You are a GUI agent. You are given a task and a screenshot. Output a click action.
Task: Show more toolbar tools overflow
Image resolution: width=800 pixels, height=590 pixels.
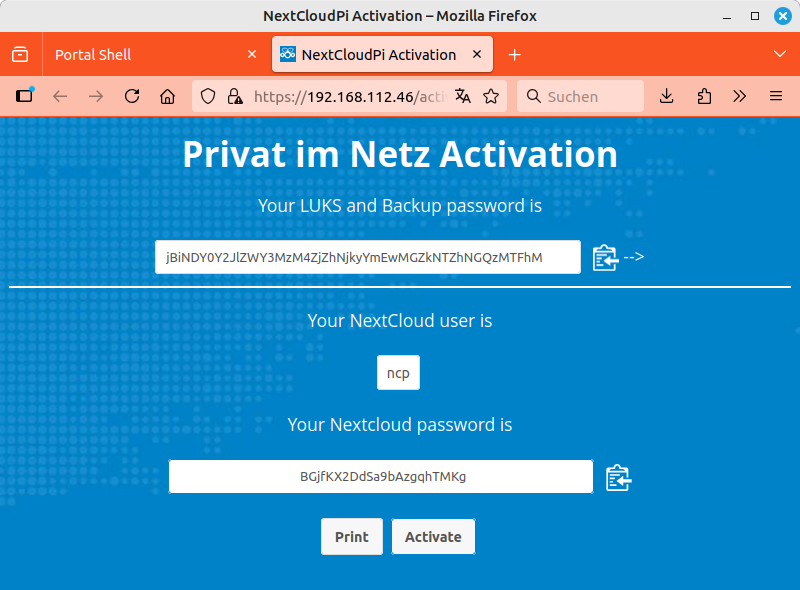[x=740, y=96]
